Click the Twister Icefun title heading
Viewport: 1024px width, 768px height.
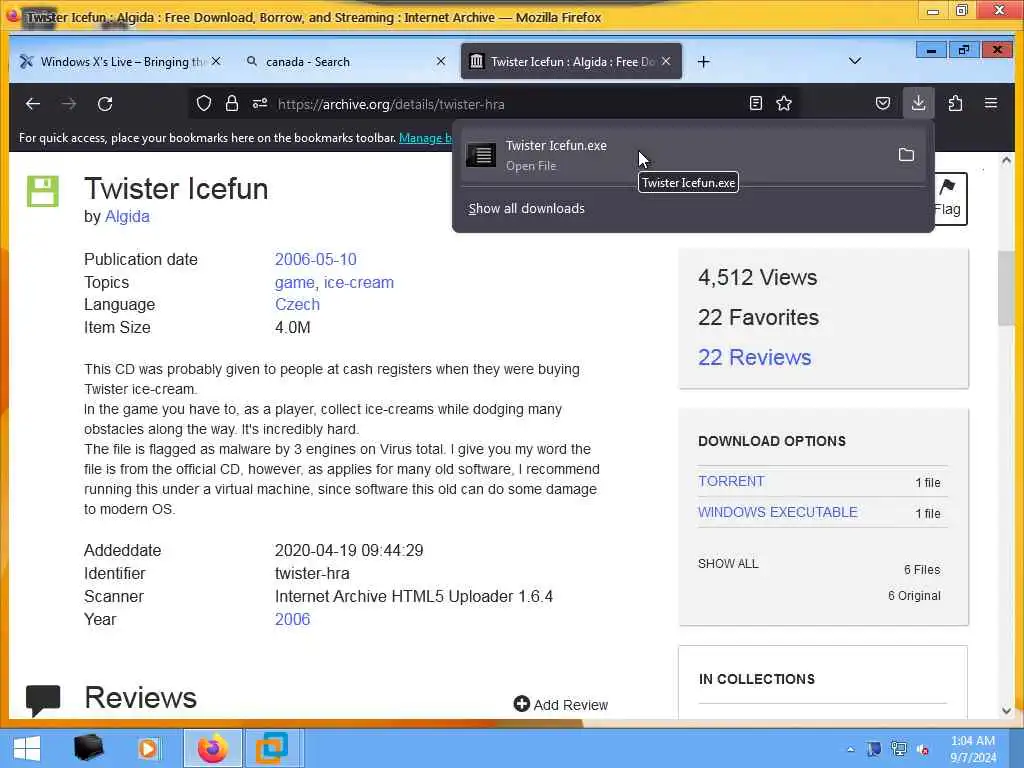point(176,189)
